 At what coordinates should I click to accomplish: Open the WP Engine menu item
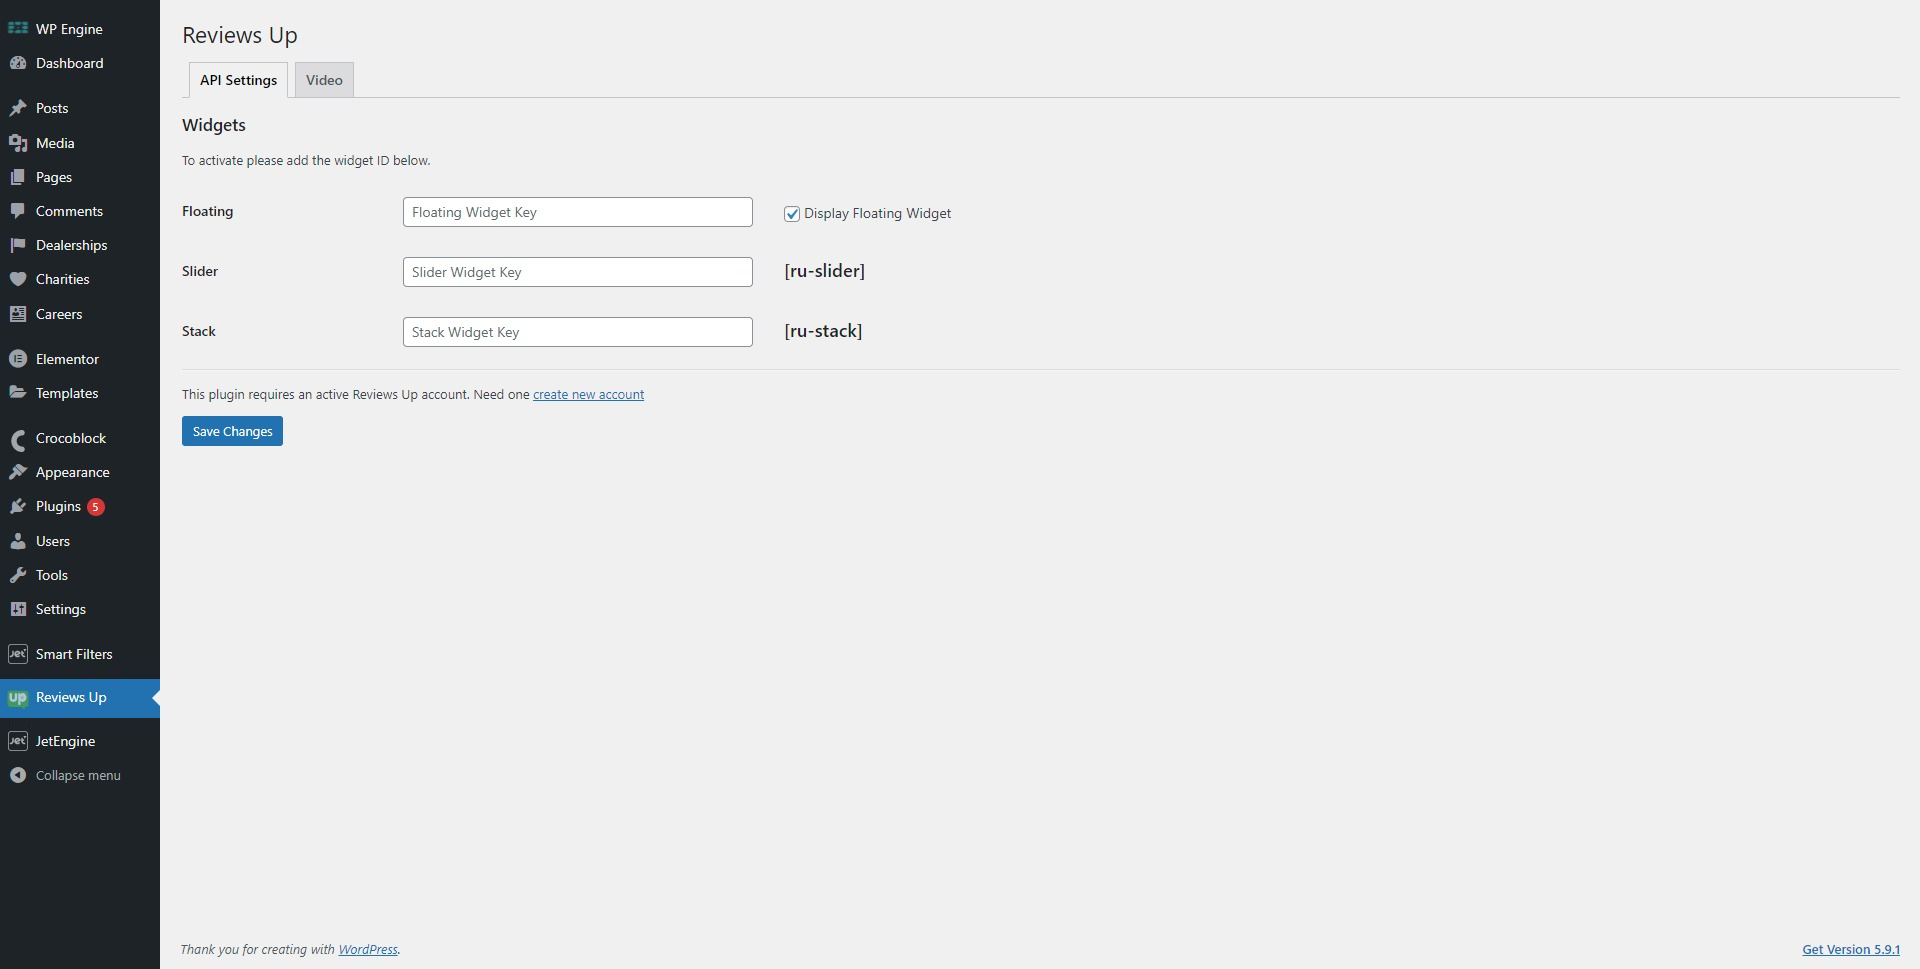[x=80, y=29]
